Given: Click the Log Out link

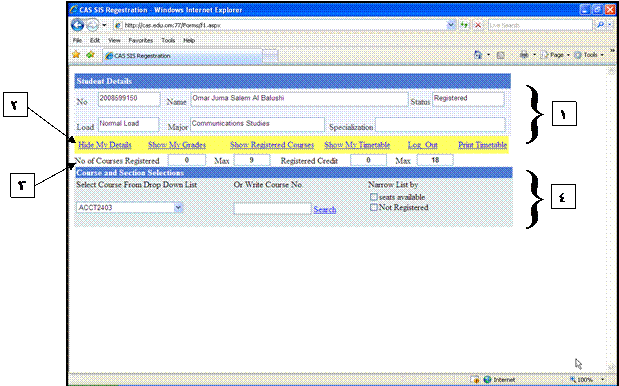Looking at the screenshot, I should [x=422, y=145].
